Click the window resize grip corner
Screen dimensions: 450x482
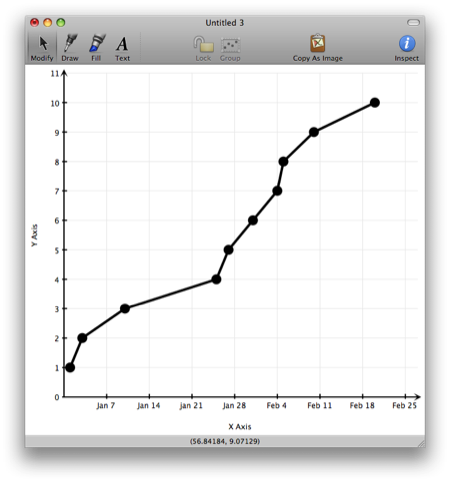coord(421,443)
